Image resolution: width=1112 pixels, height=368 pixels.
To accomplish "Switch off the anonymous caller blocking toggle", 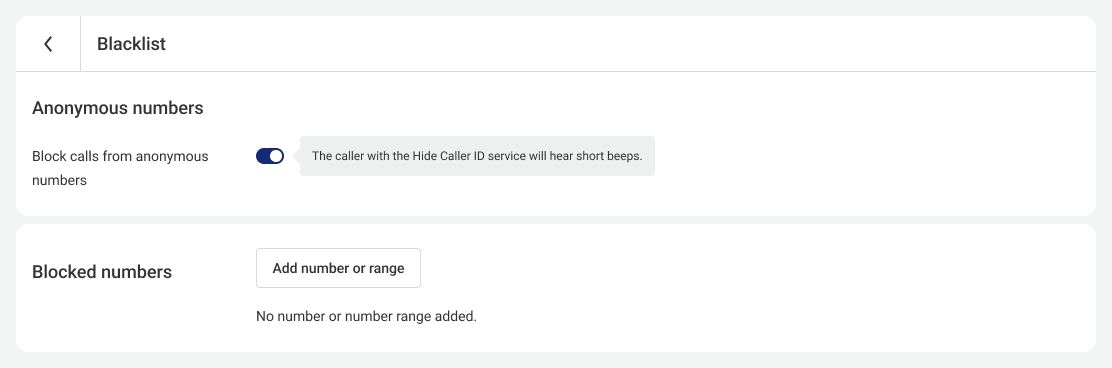I will [270, 156].
